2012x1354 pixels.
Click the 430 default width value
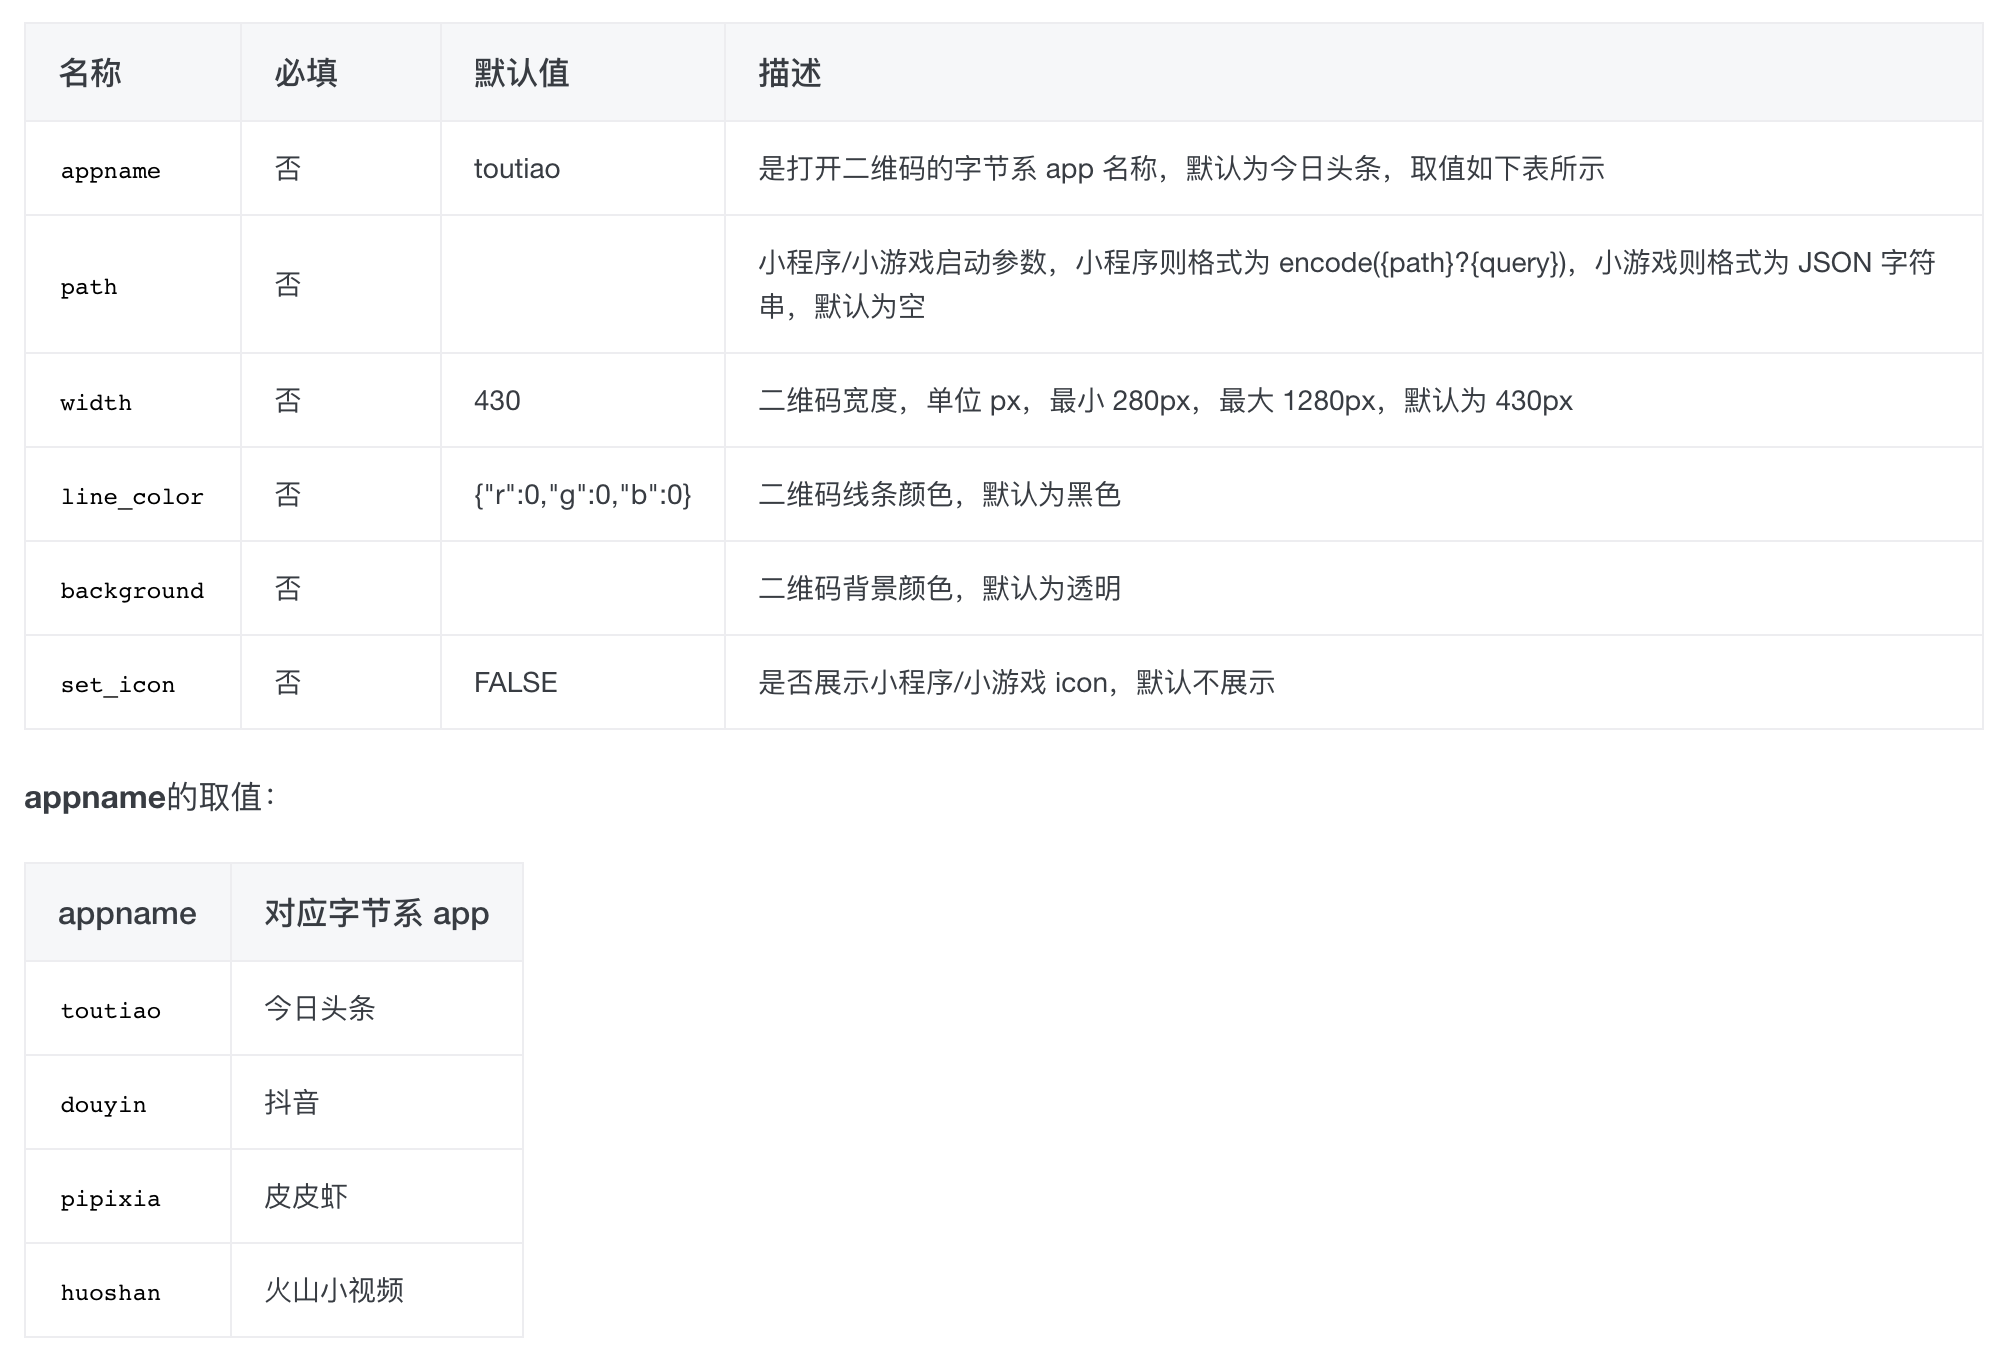click(497, 401)
